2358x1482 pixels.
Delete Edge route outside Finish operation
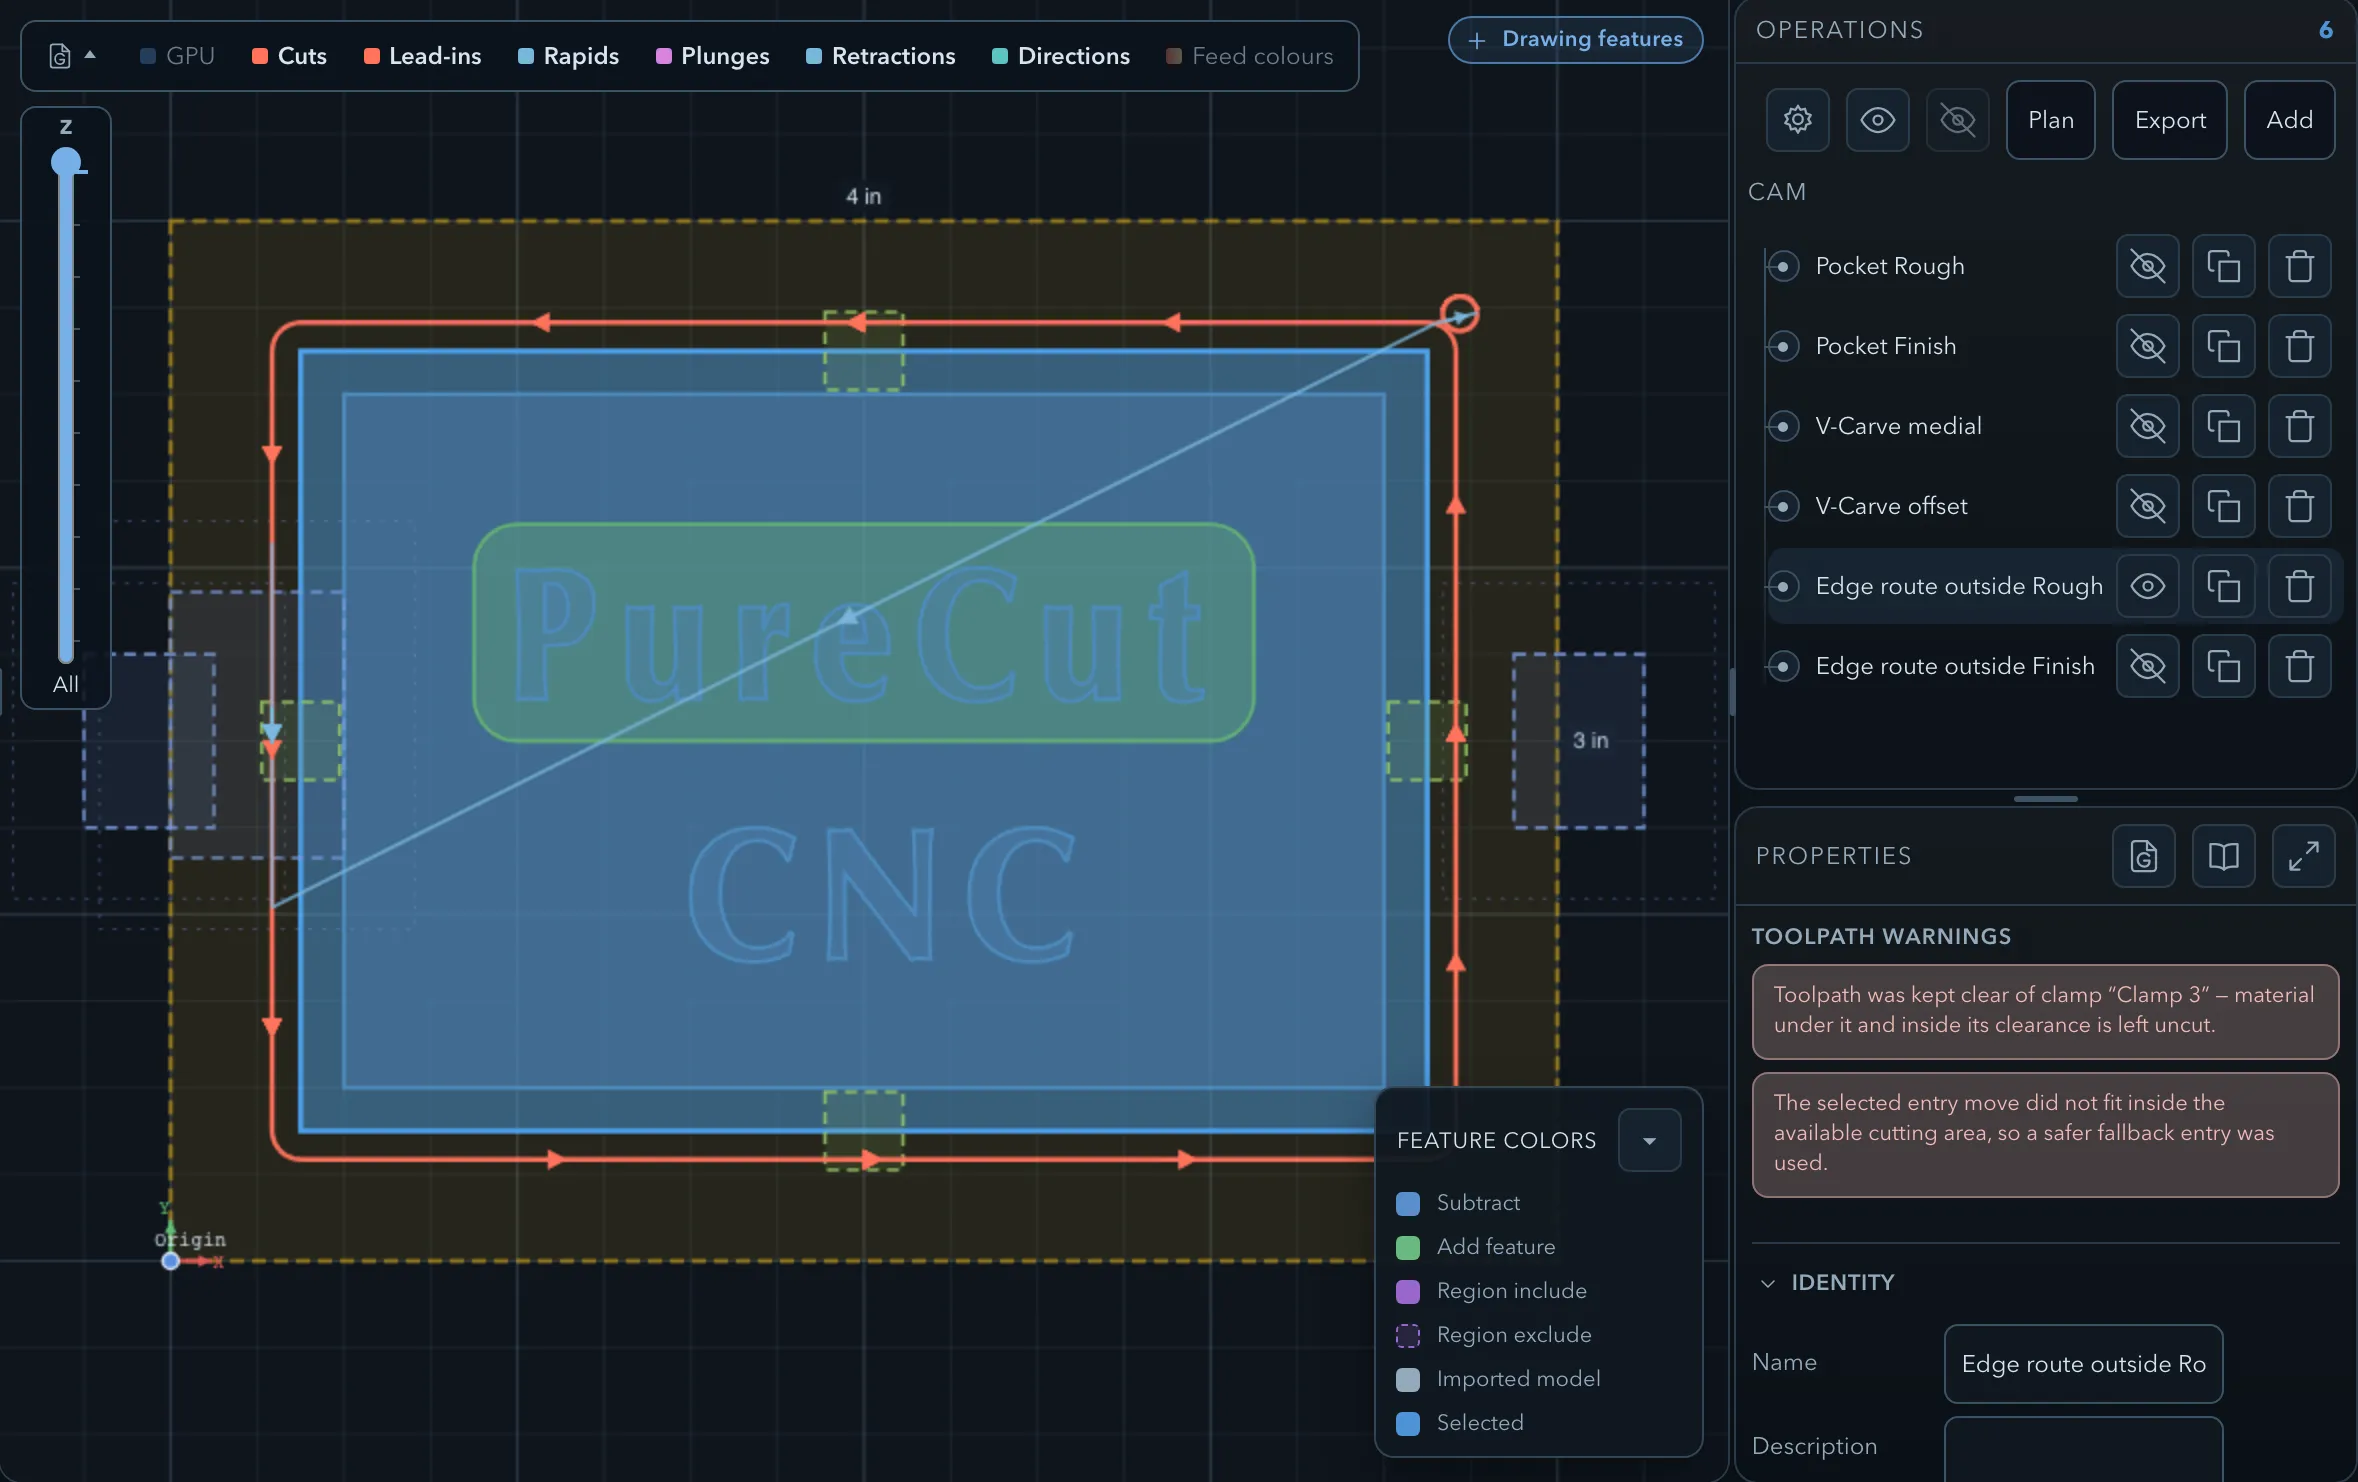pyautogui.click(x=2299, y=666)
